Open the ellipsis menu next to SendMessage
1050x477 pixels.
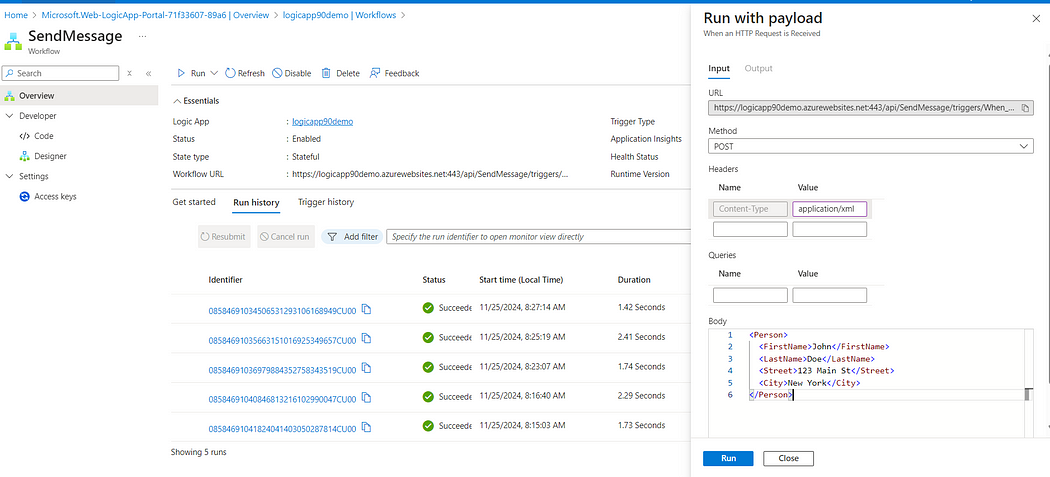pyautogui.click(x=142, y=36)
